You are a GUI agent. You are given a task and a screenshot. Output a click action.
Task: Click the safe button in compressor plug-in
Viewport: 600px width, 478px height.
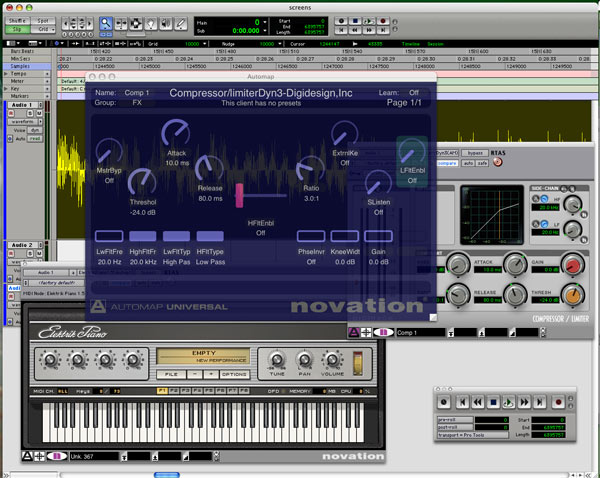pos(482,163)
